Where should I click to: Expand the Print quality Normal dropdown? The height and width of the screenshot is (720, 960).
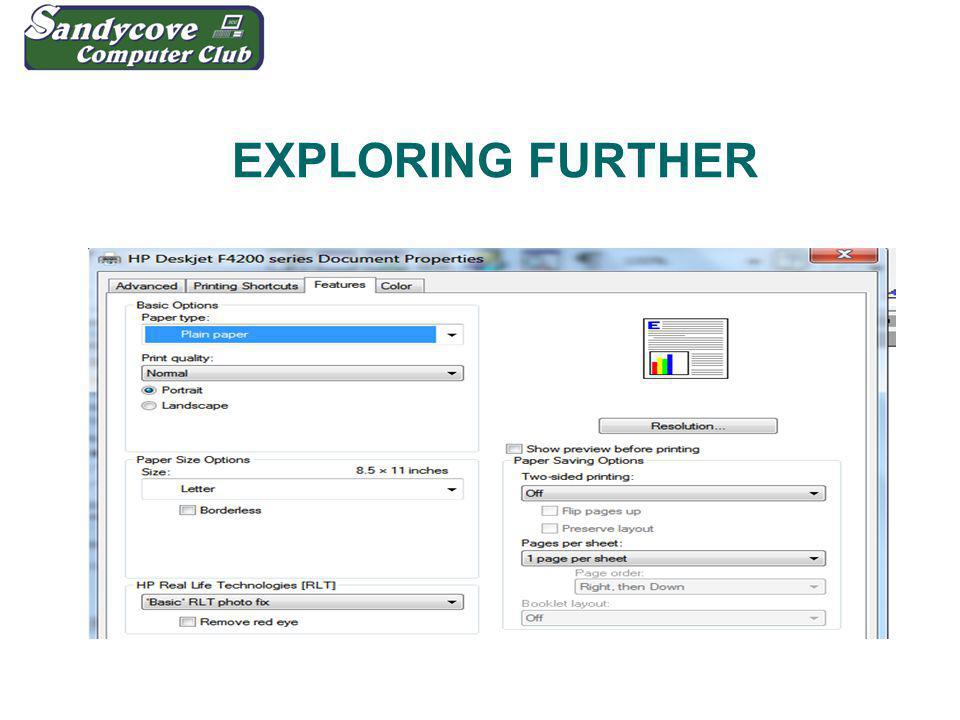pos(302,373)
